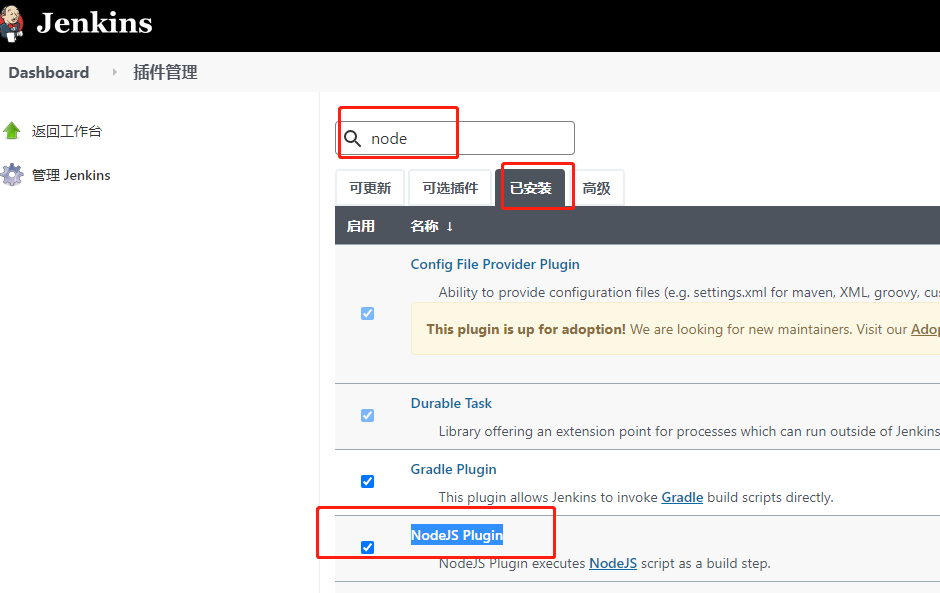
Task: Uncheck the NodeJS Plugin checkbox
Action: [x=367, y=547]
